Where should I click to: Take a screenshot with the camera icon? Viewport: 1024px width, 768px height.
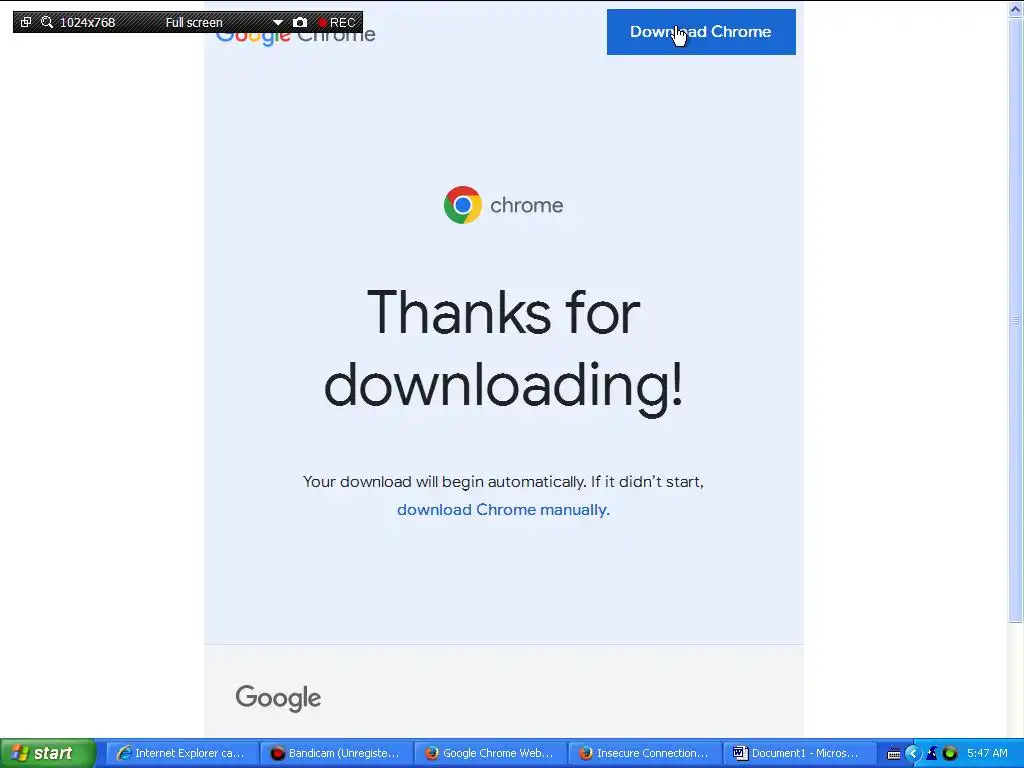pos(300,22)
